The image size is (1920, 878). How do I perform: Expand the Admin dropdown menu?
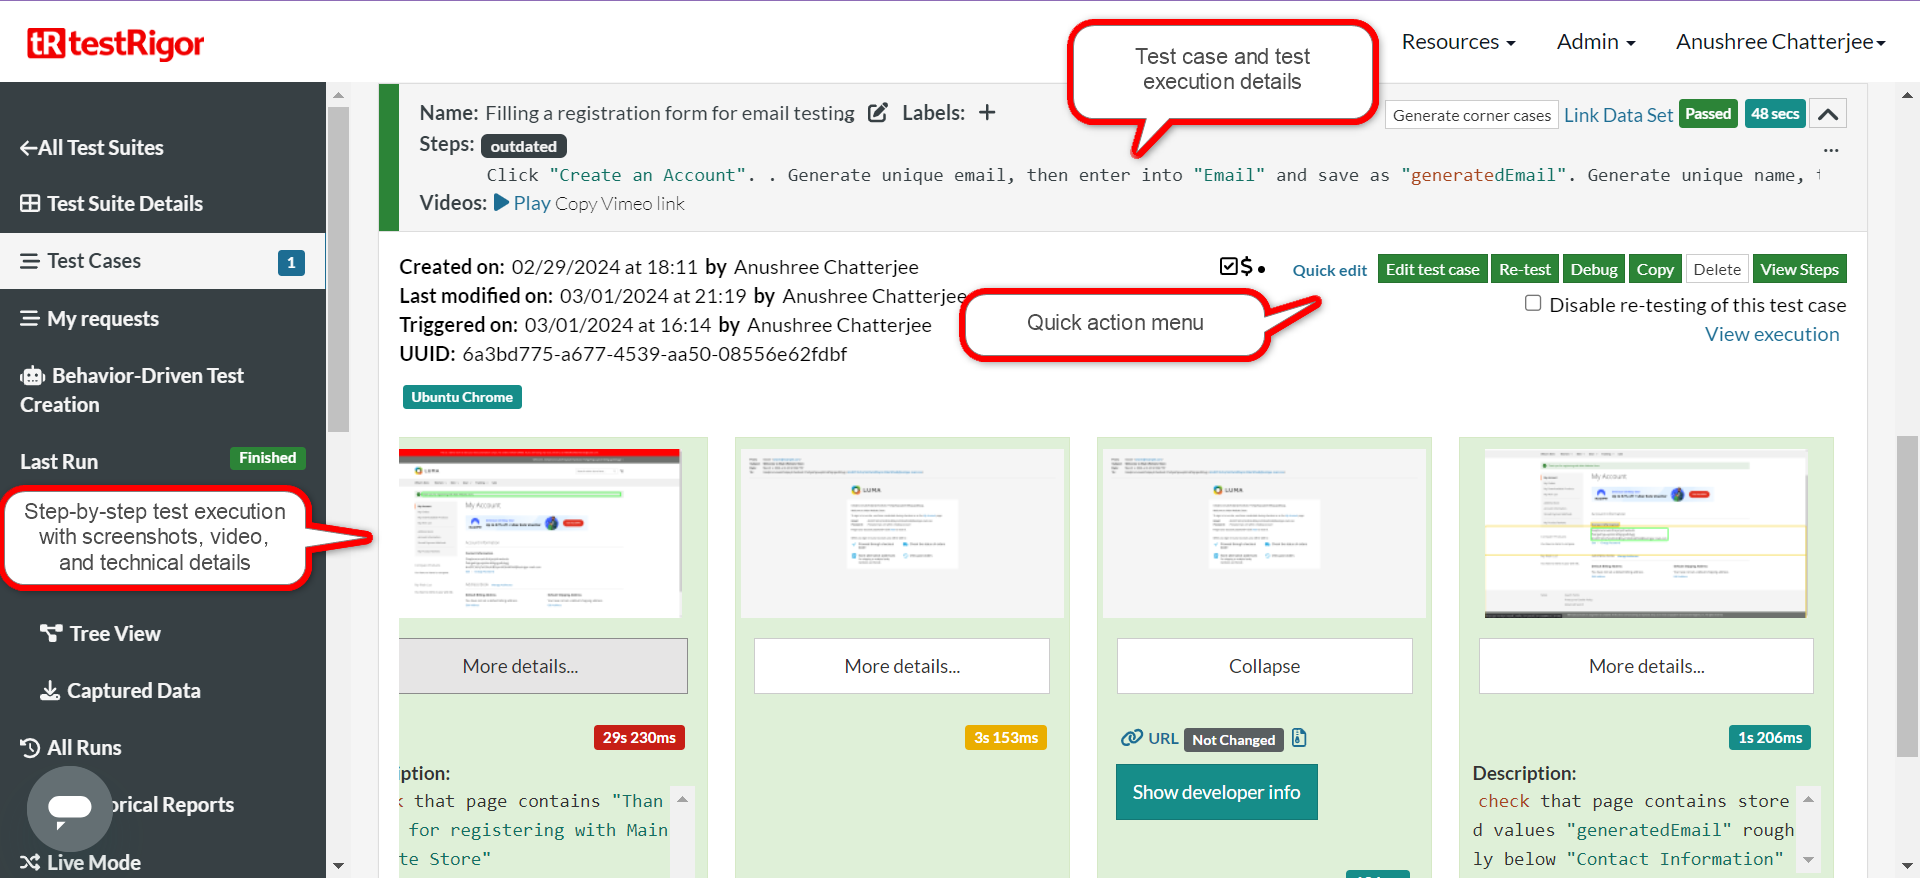click(x=1595, y=42)
